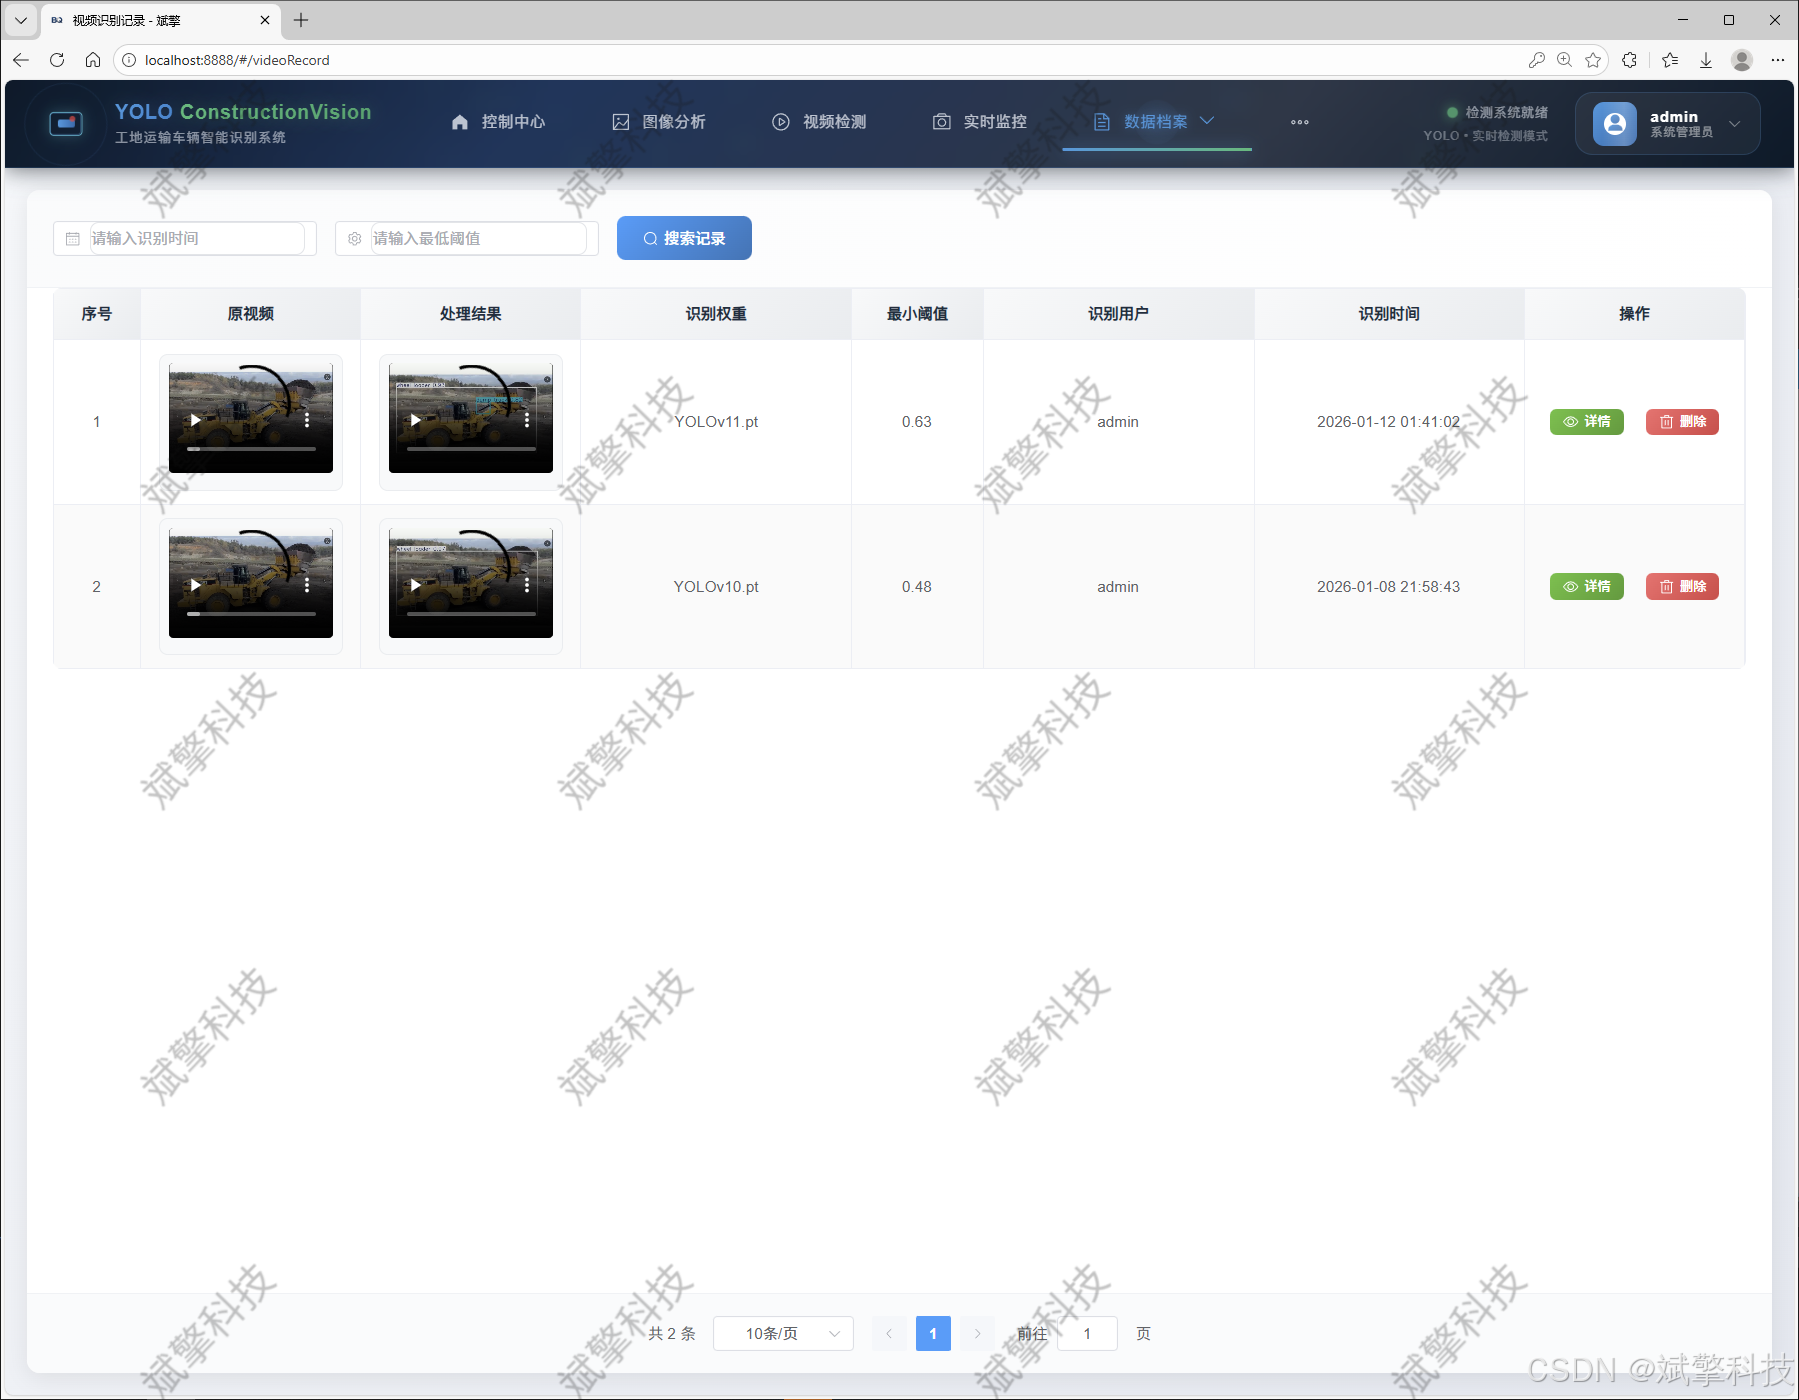
Task: Go to previous page arrow in pagination
Action: click(x=889, y=1333)
